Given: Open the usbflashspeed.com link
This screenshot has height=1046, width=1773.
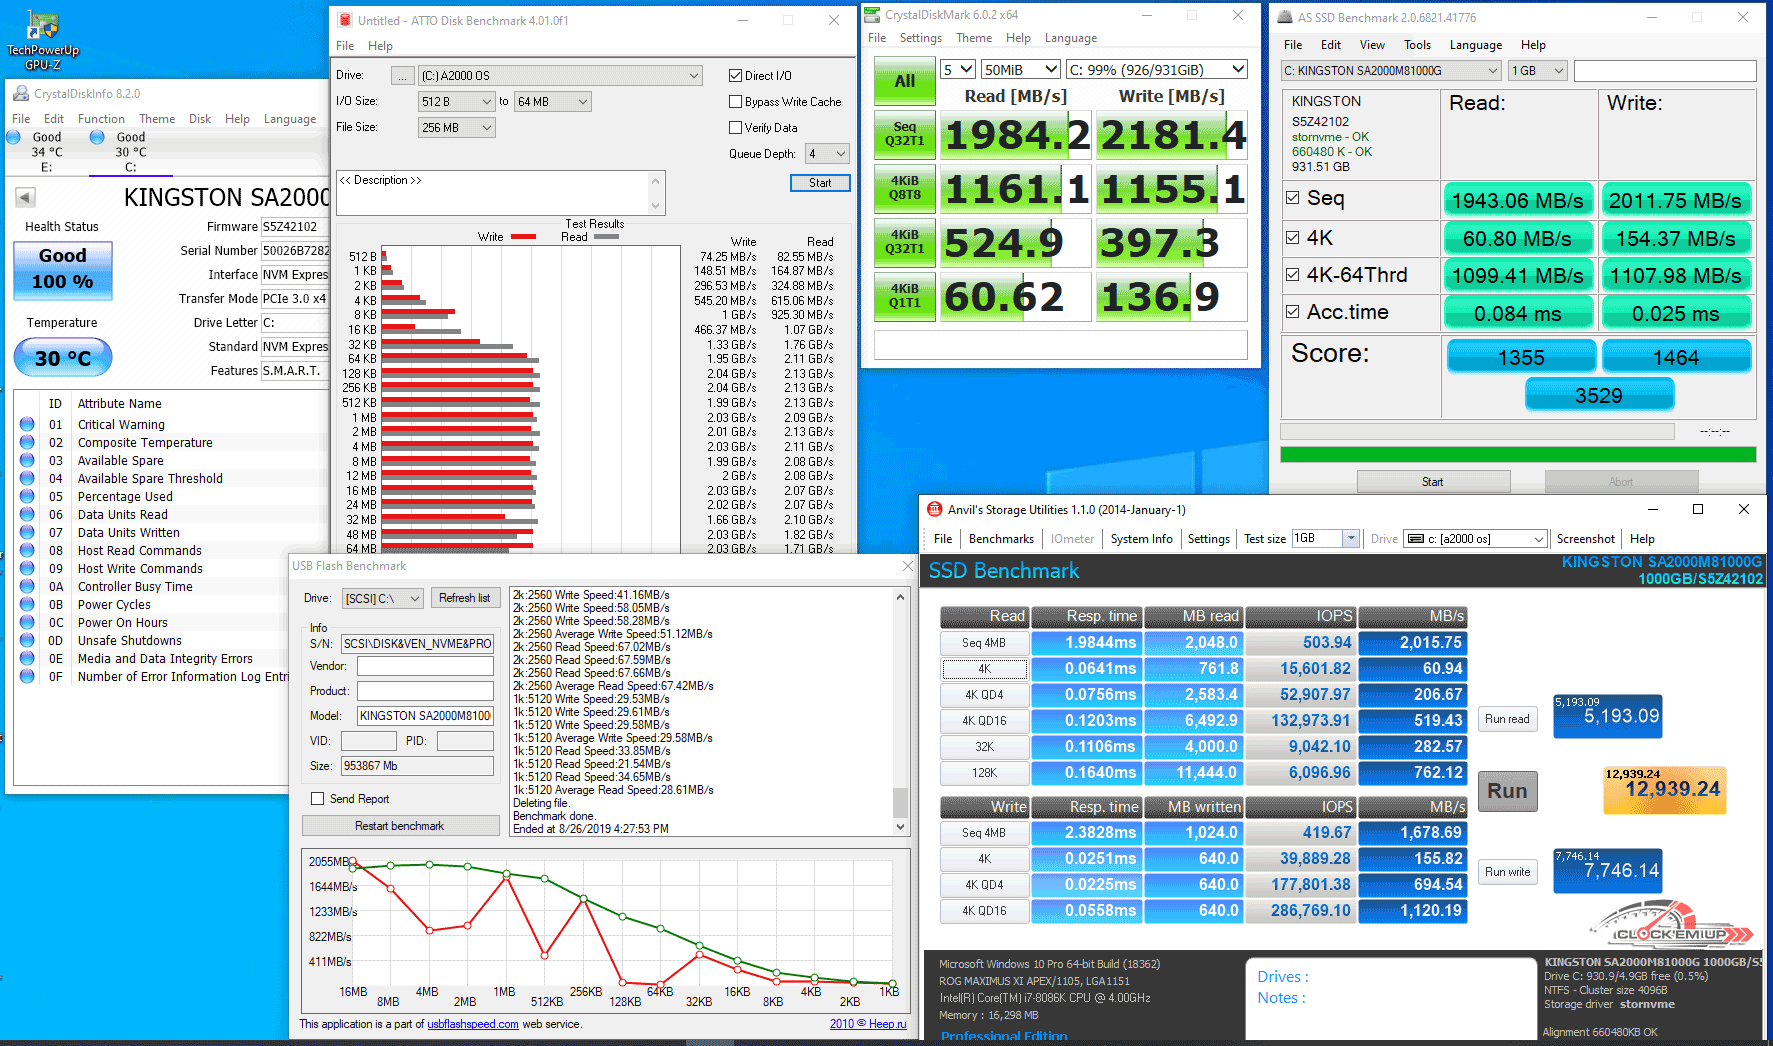Looking at the screenshot, I should (472, 1024).
